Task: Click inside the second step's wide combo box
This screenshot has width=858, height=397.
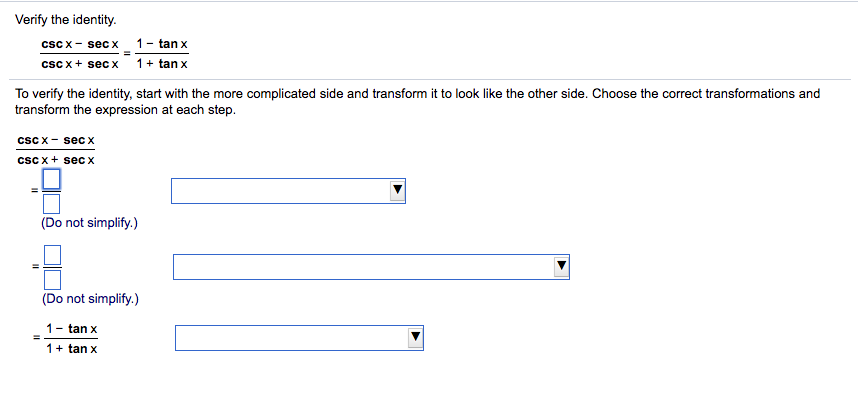Action: click(371, 267)
